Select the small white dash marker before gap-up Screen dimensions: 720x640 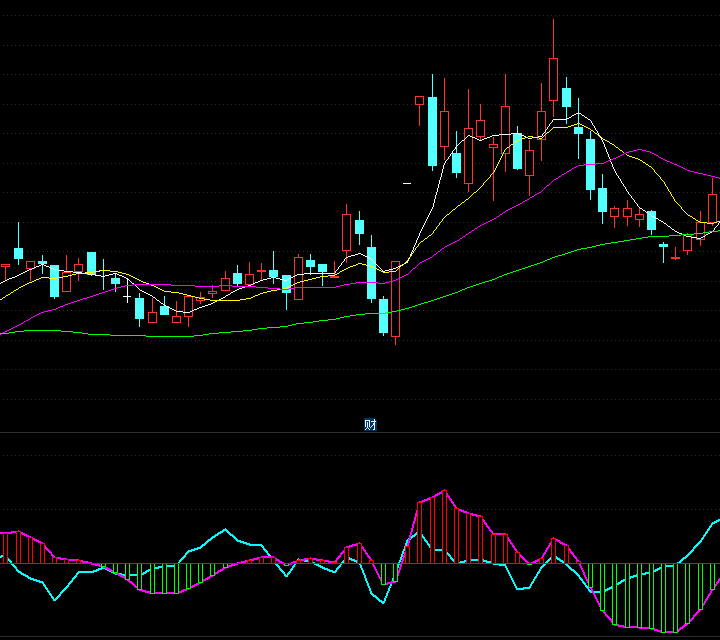[407, 183]
